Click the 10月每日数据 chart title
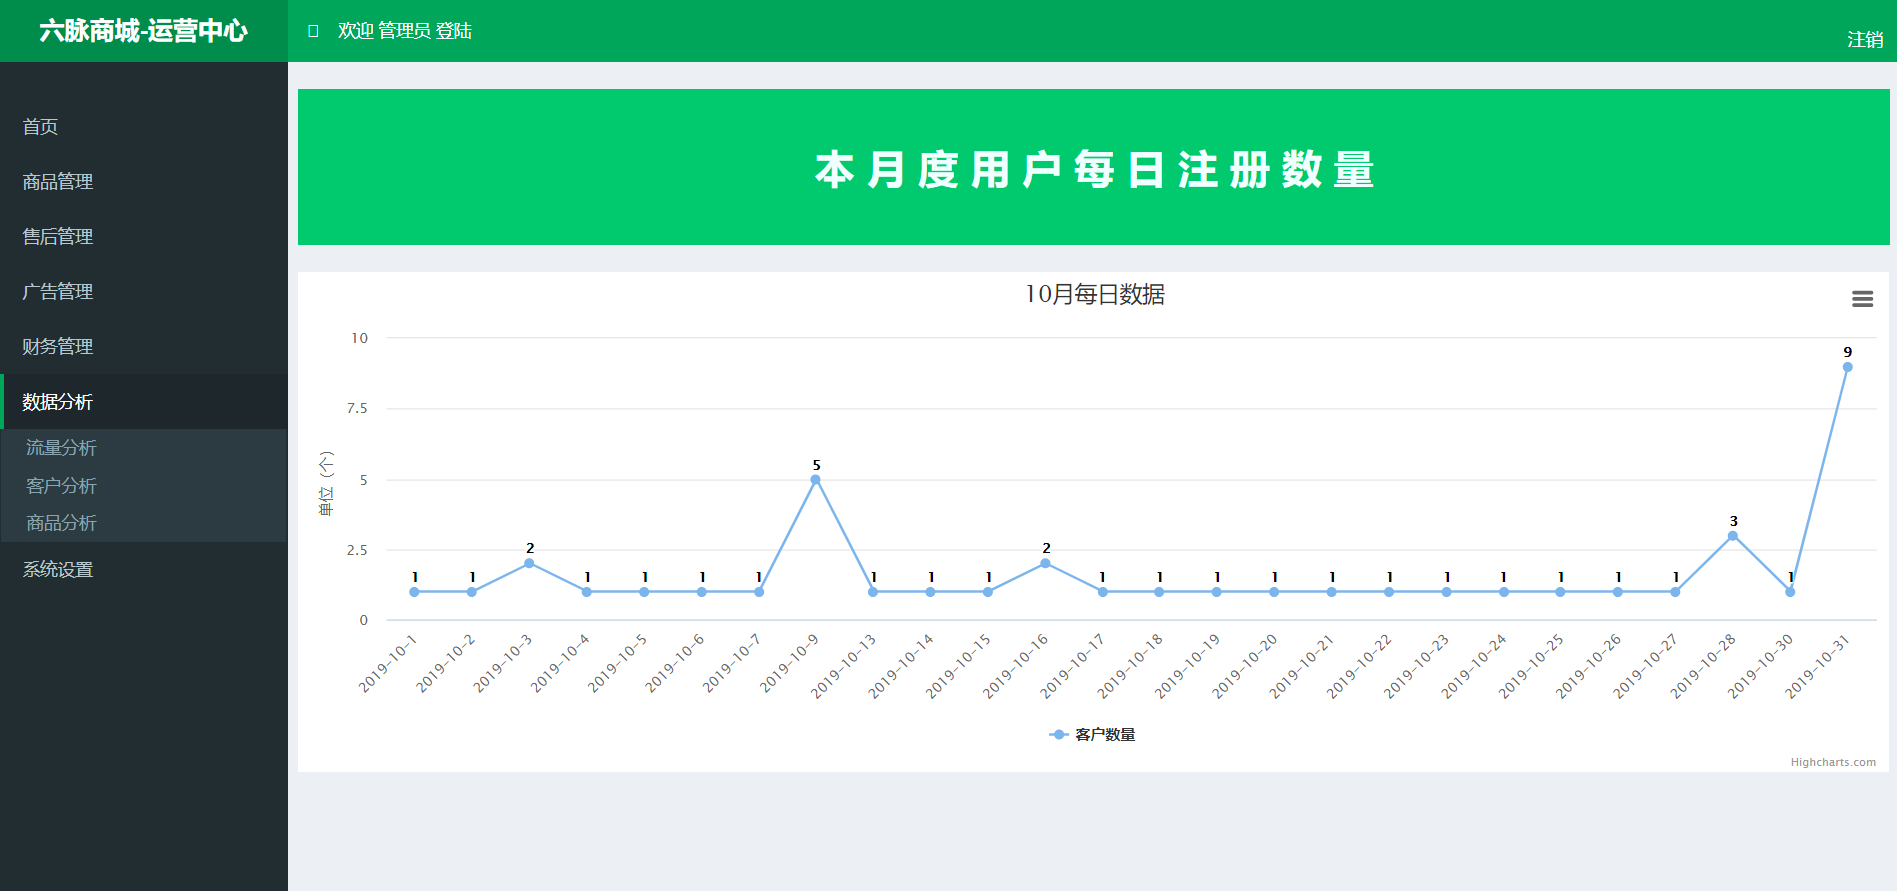The width and height of the screenshot is (1897, 891). click(1095, 295)
